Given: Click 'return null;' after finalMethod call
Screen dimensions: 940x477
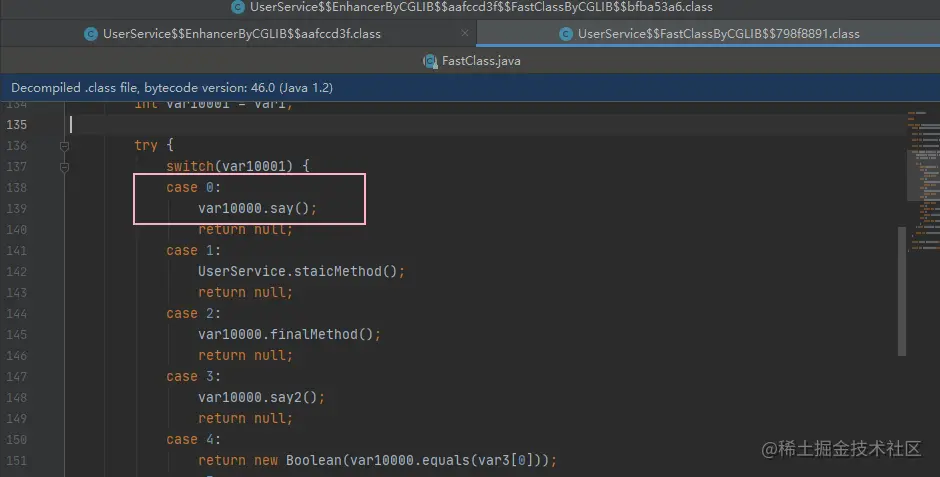Looking at the screenshot, I should [245, 355].
